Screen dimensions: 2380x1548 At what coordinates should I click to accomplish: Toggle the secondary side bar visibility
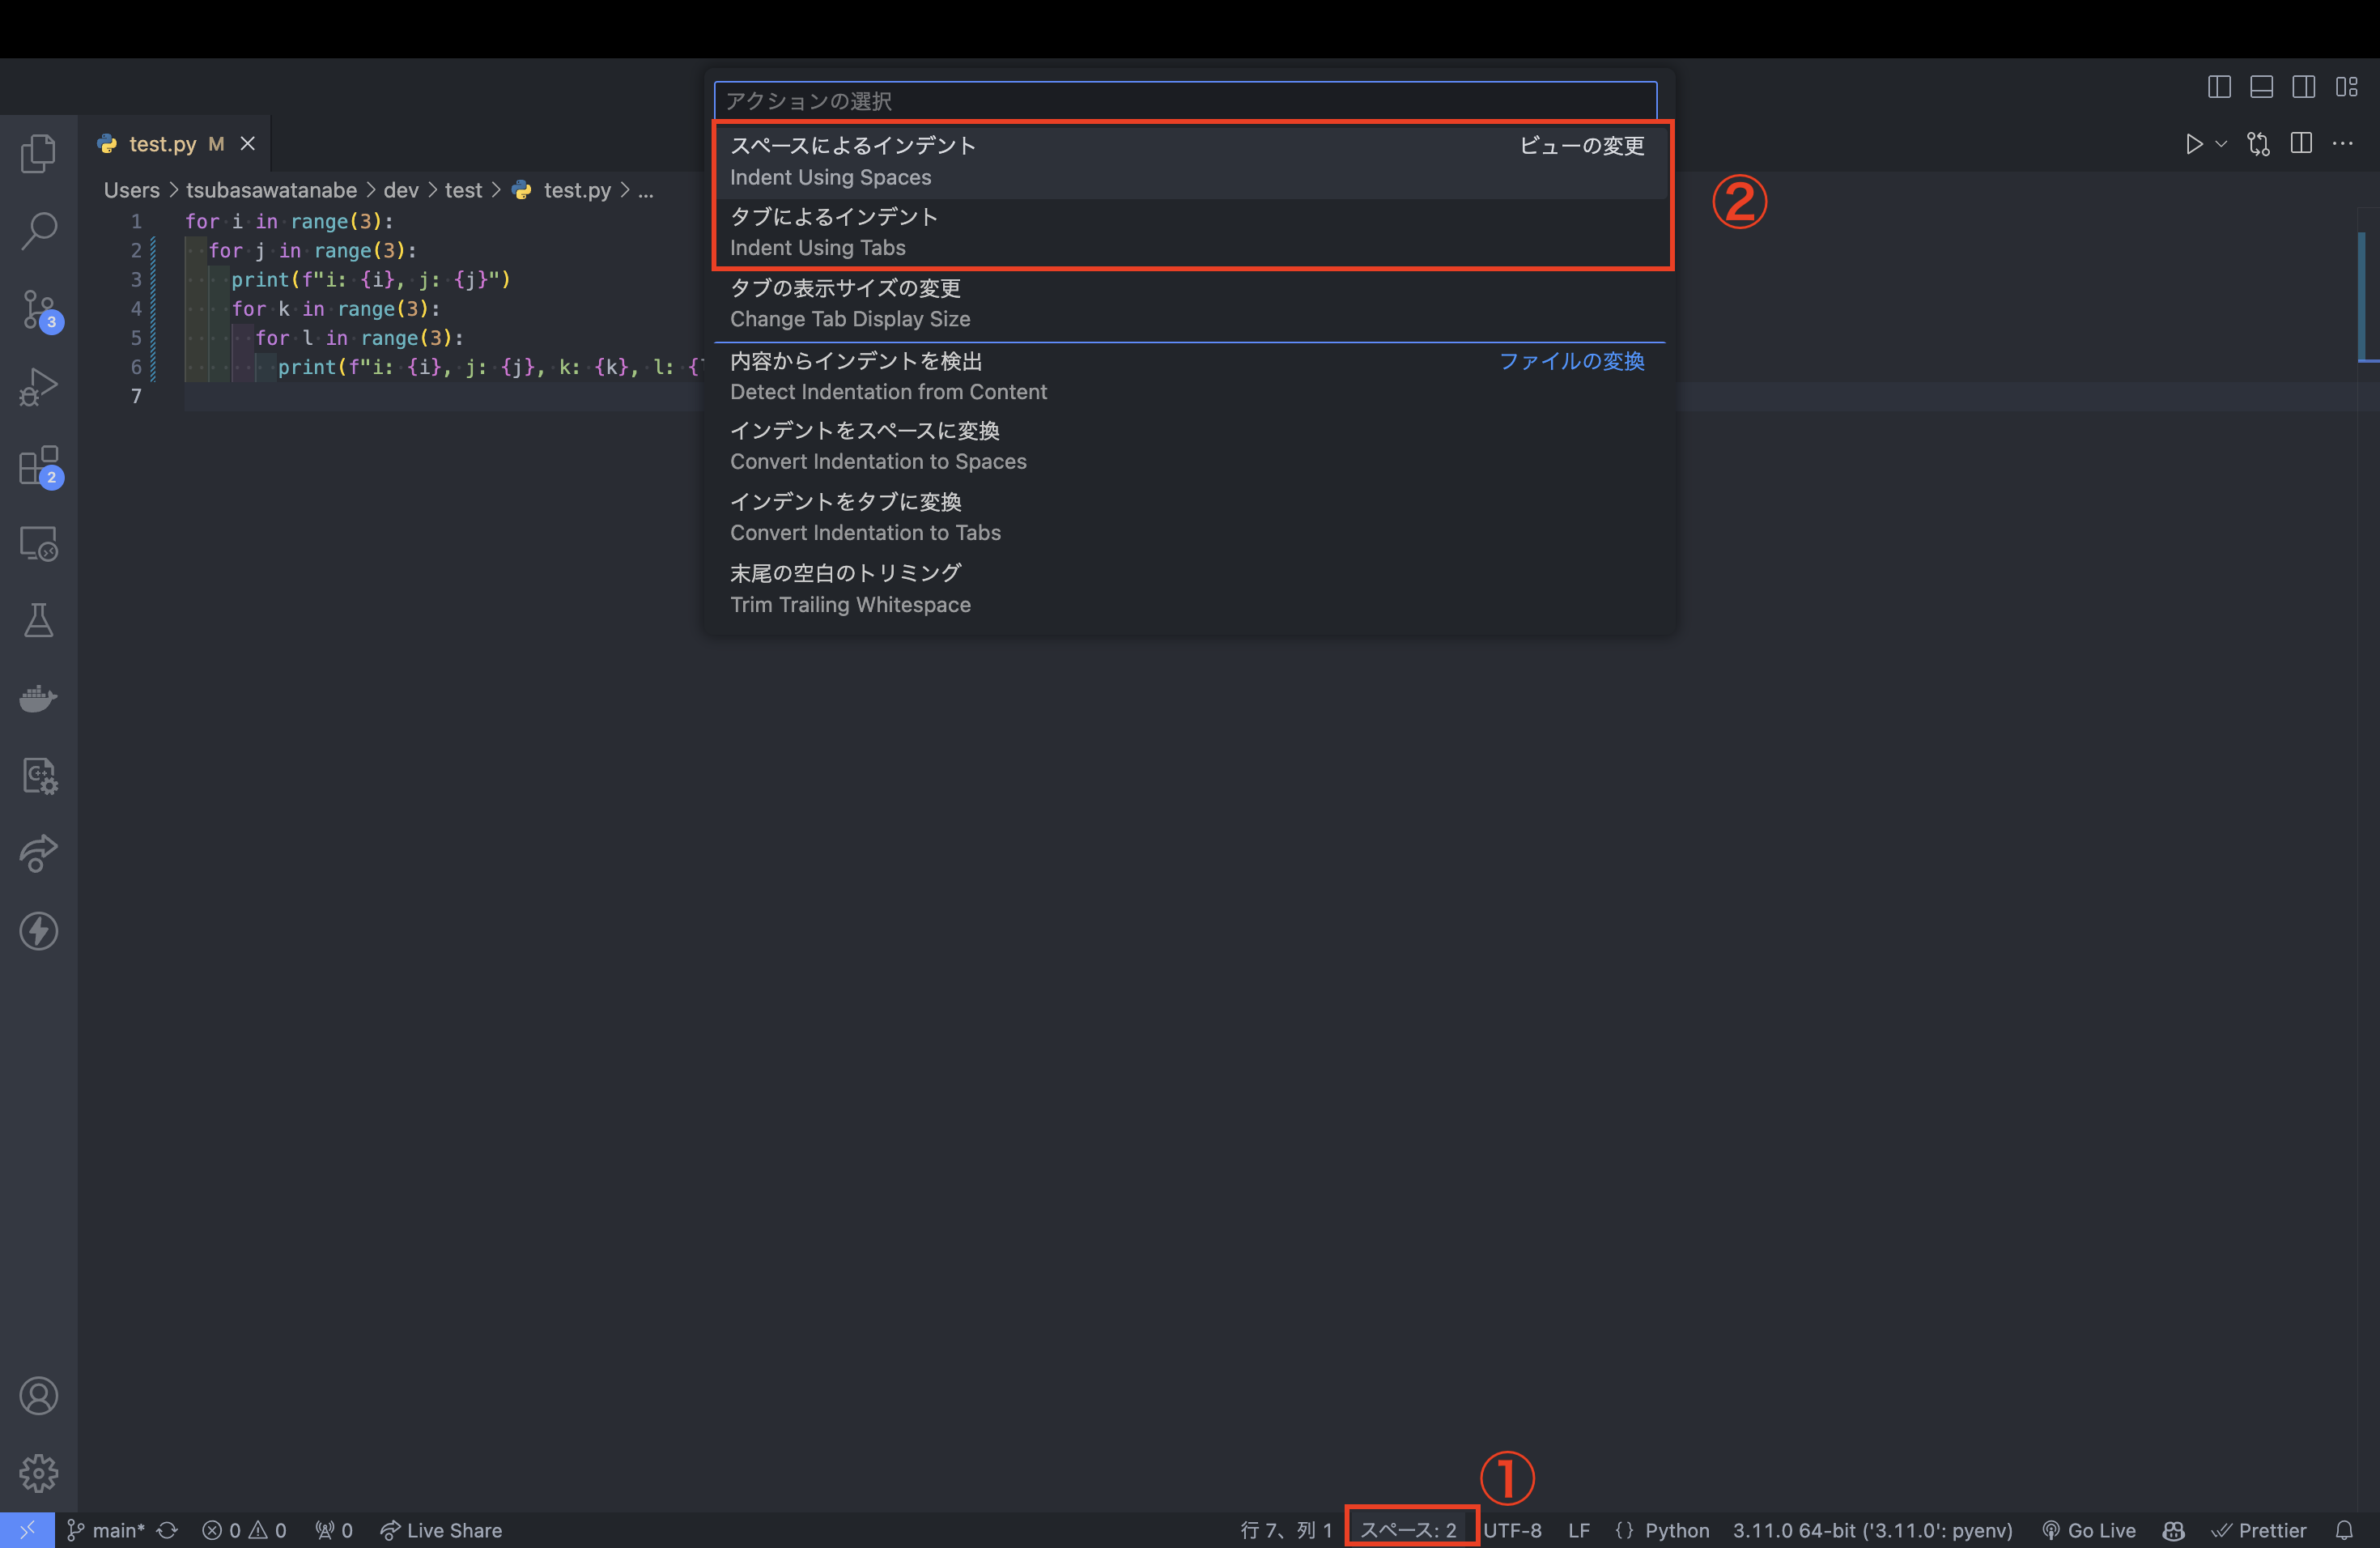tap(2304, 87)
